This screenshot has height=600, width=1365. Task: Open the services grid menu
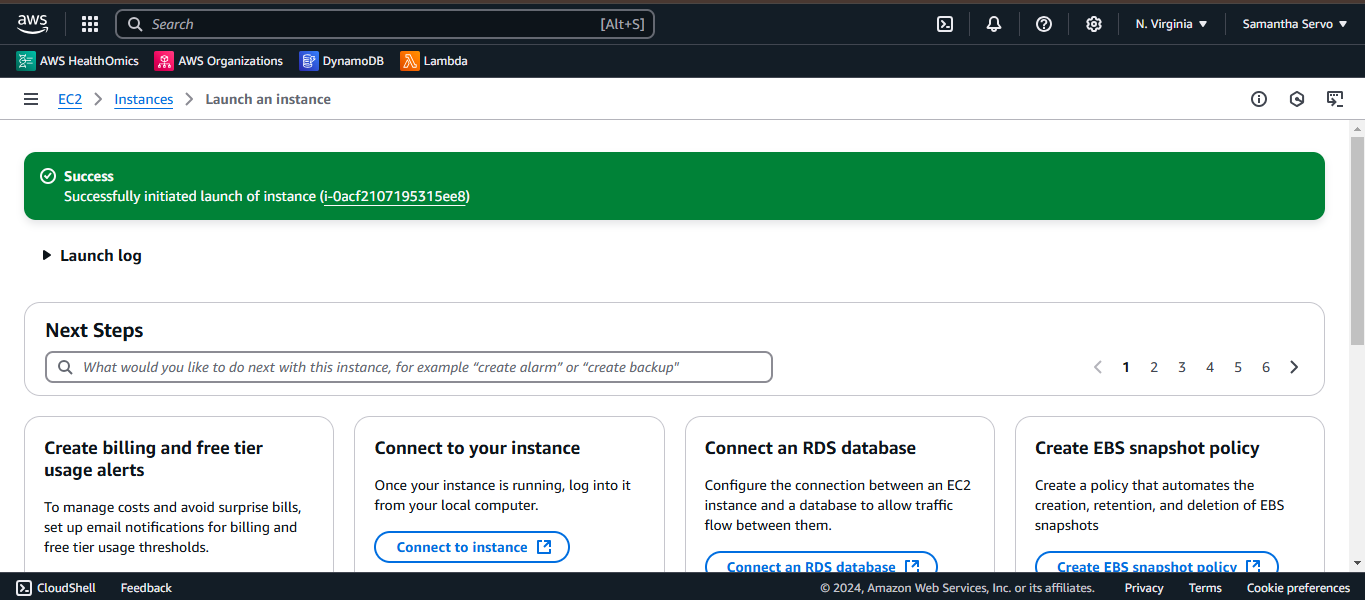pos(90,24)
